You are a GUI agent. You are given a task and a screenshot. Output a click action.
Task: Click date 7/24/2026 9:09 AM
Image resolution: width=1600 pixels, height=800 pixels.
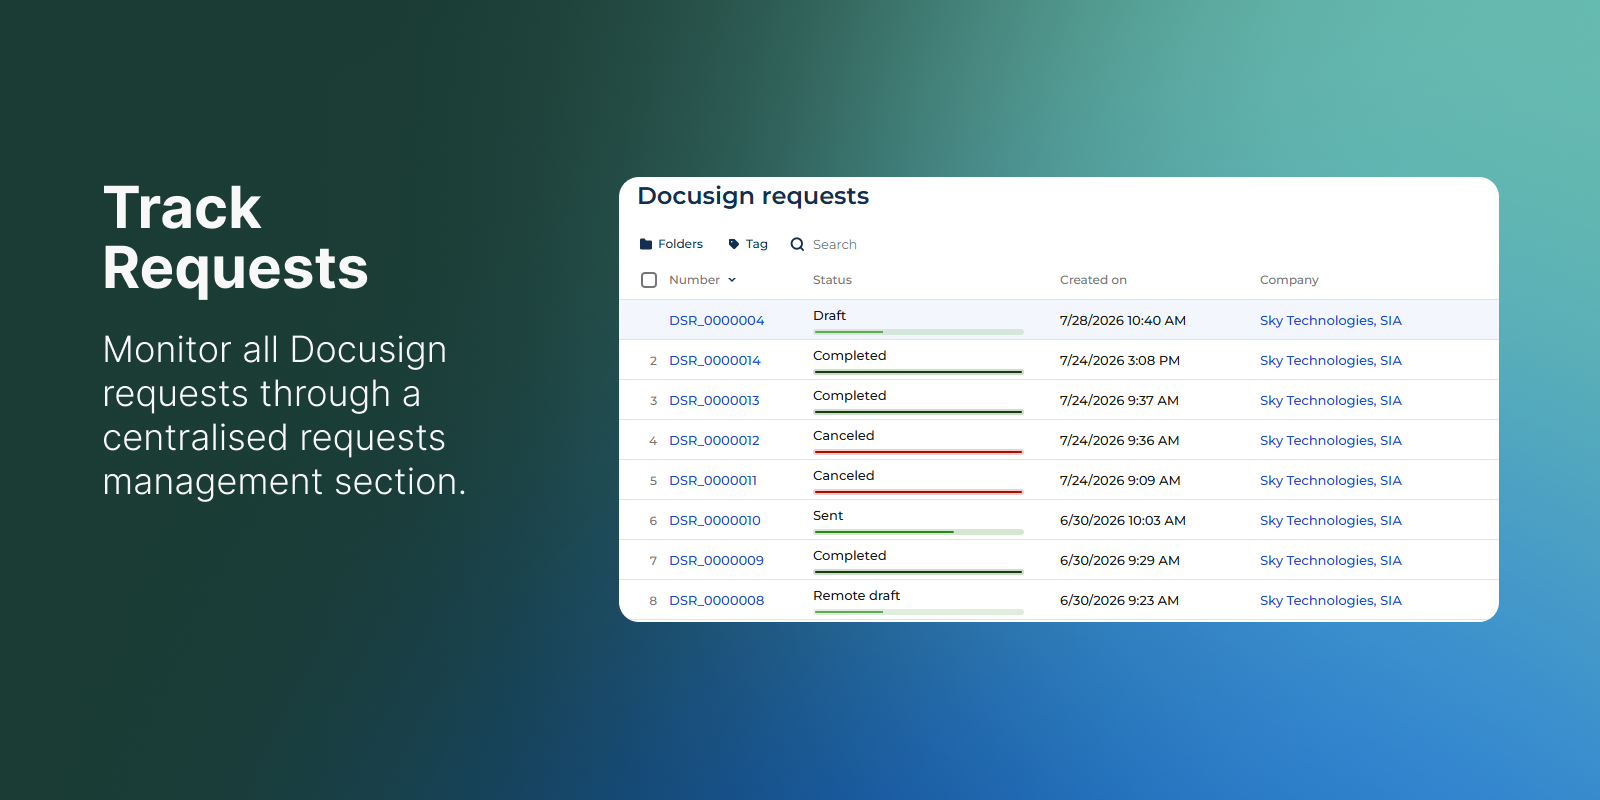(x=1120, y=481)
